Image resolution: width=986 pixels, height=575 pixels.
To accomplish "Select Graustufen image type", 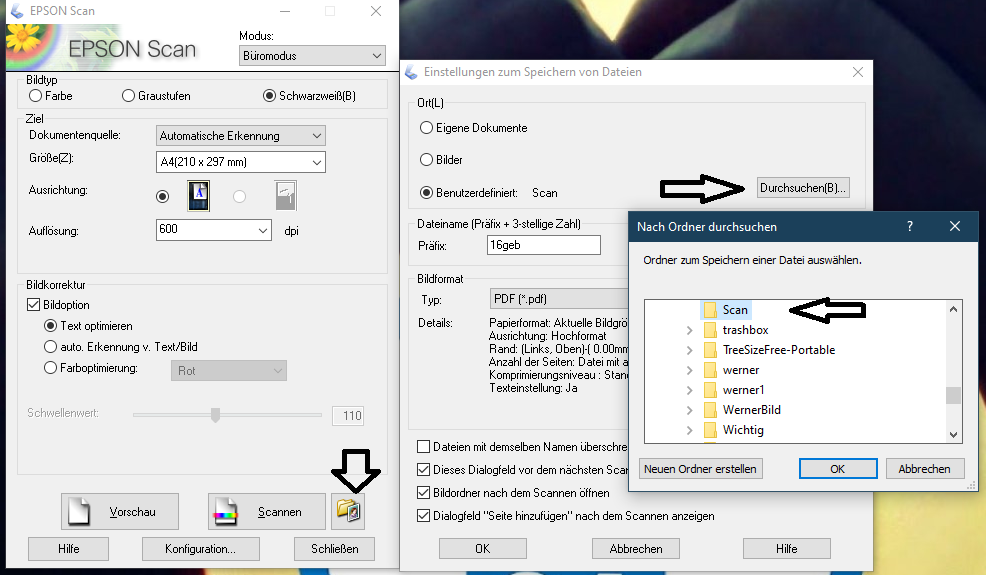I will 128,96.
